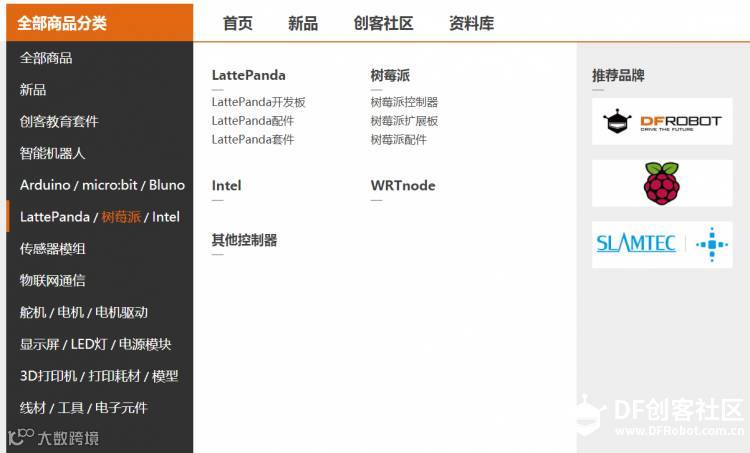This screenshot has width=750, height=453.
Task: Click 电机 in the sidebar motor row
Action: point(70,312)
